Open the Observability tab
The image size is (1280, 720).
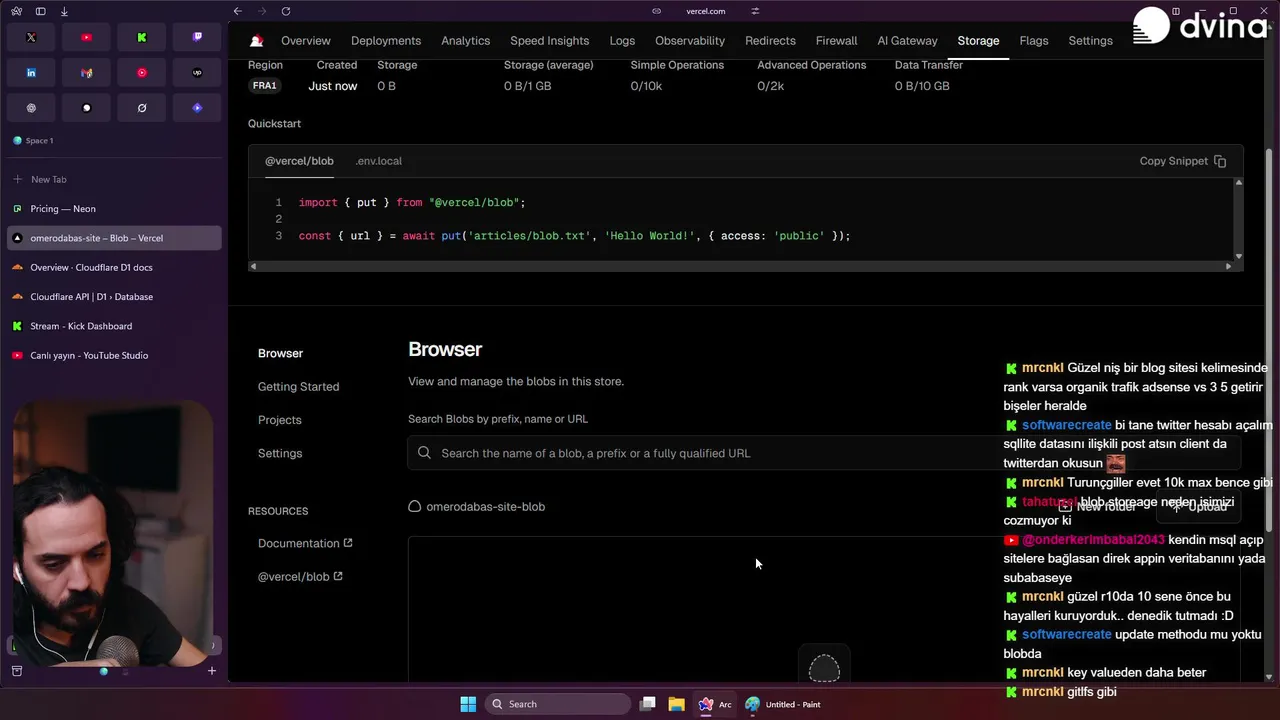tap(690, 41)
